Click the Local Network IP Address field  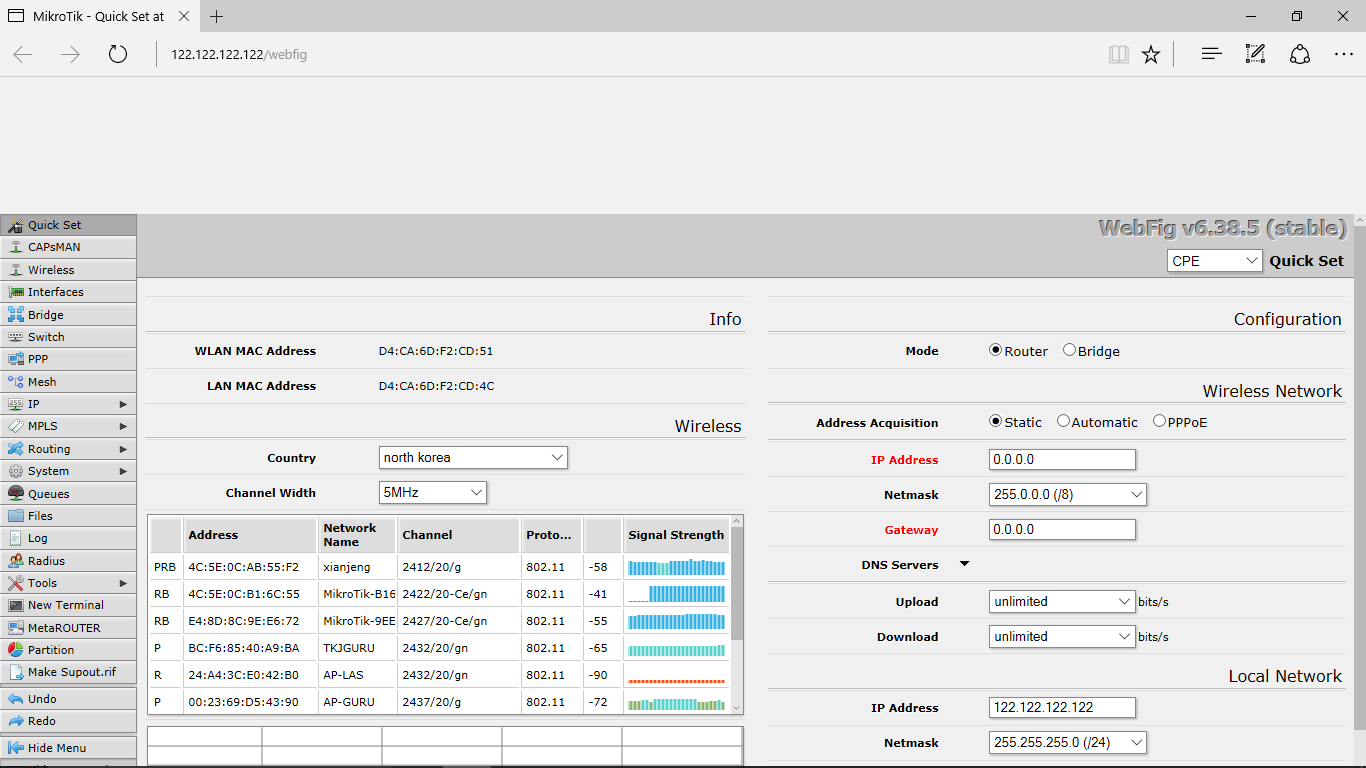(1062, 707)
